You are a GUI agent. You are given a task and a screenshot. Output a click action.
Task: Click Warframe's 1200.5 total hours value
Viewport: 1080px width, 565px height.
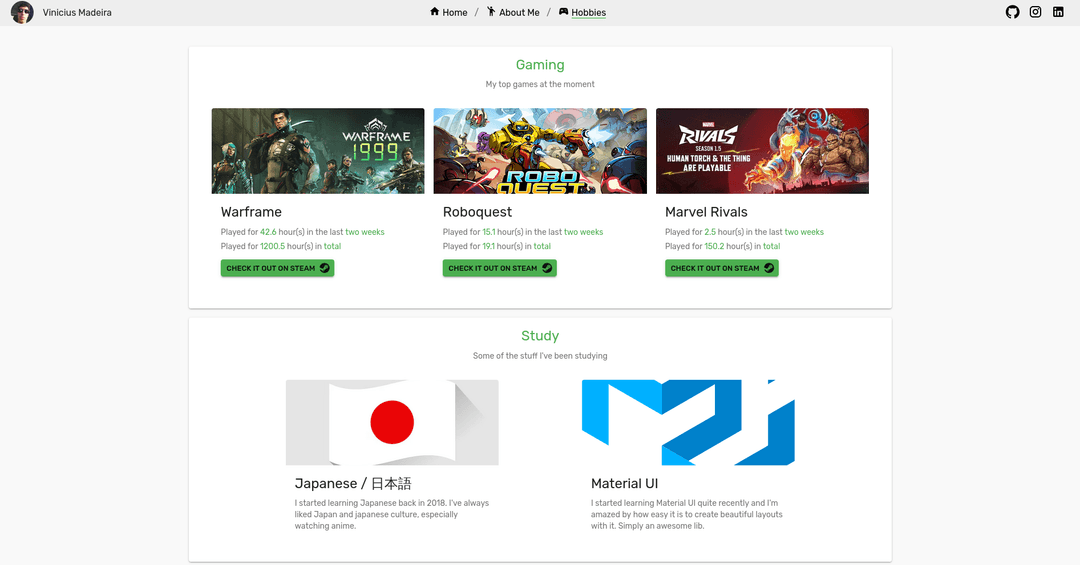(272, 246)
